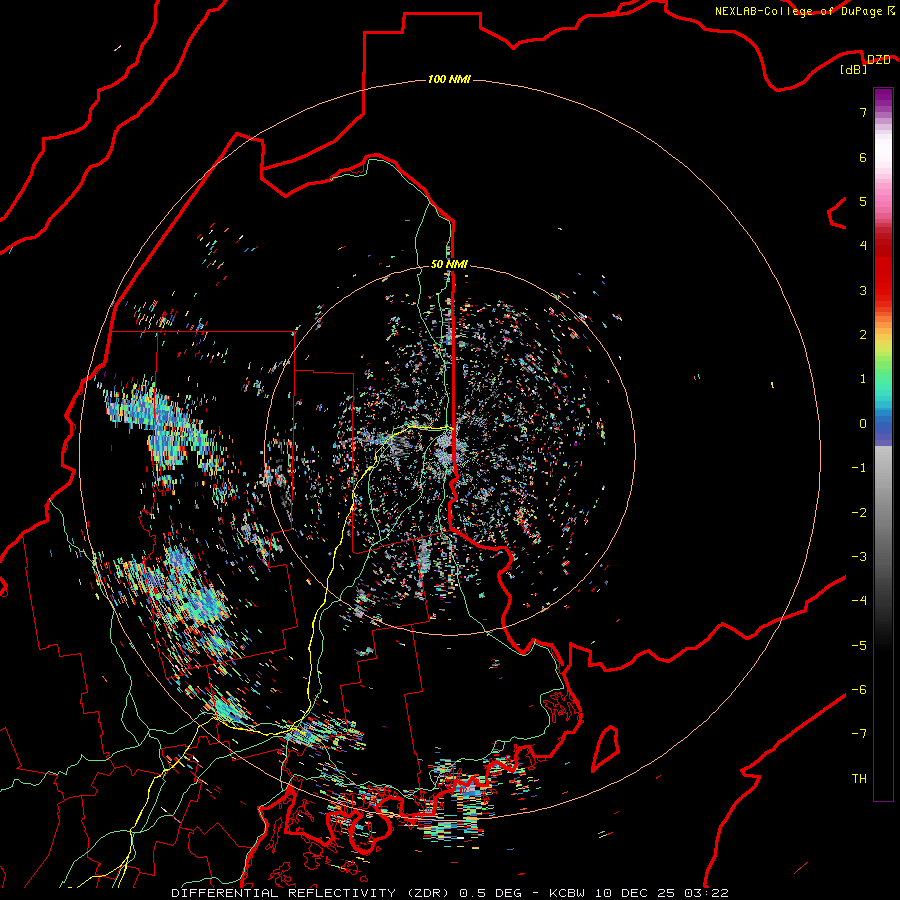The image size is (900, 900).
Task: Click the KCBW radar station identifier
Action: (x=567, y=893)
